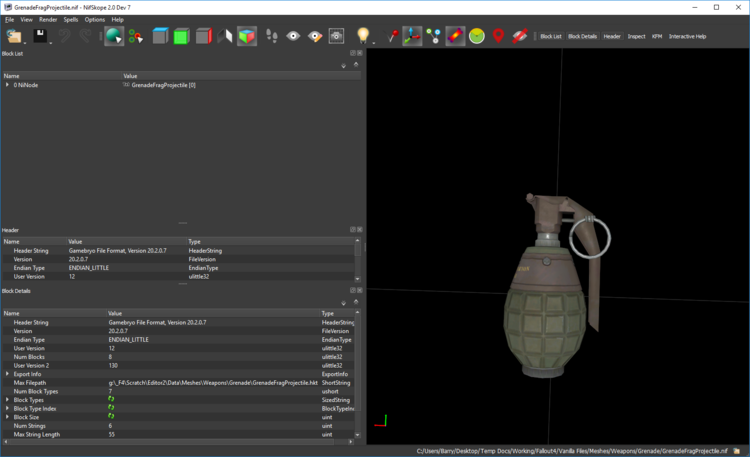
Task: Click Block Details expand up arrow
Action: pyautogui.click(x=356, y=301)
